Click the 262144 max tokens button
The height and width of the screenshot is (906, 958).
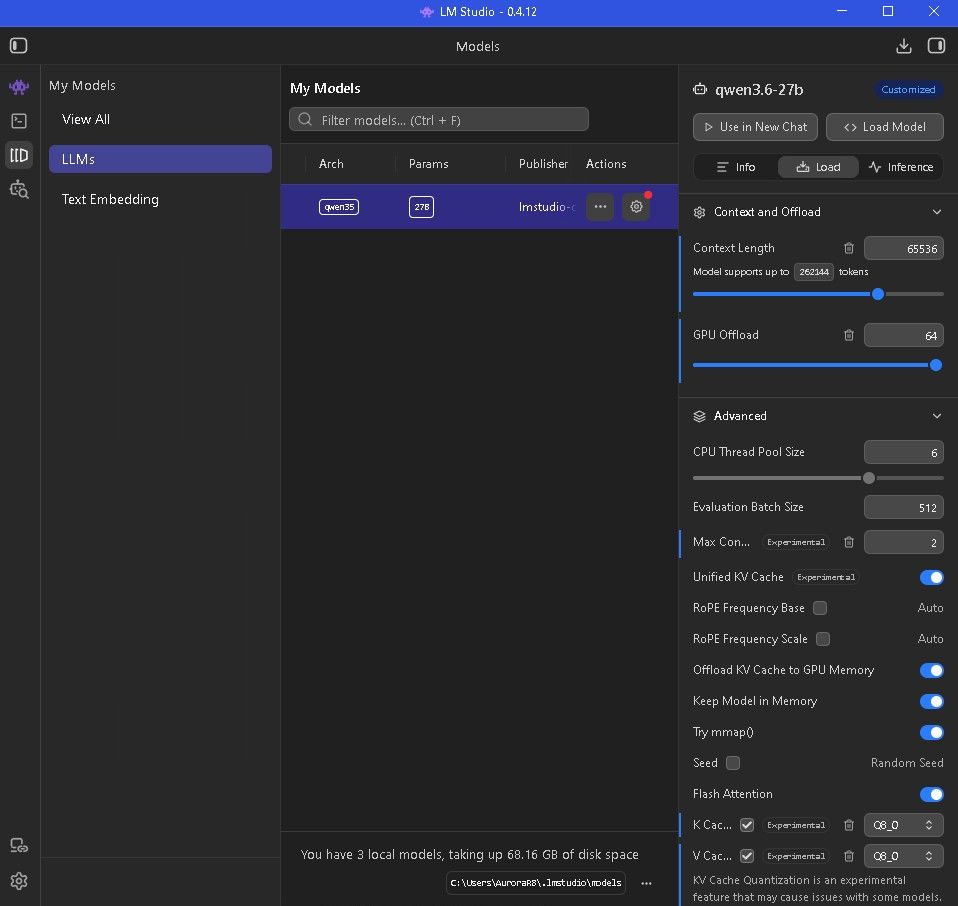[813, 272]
